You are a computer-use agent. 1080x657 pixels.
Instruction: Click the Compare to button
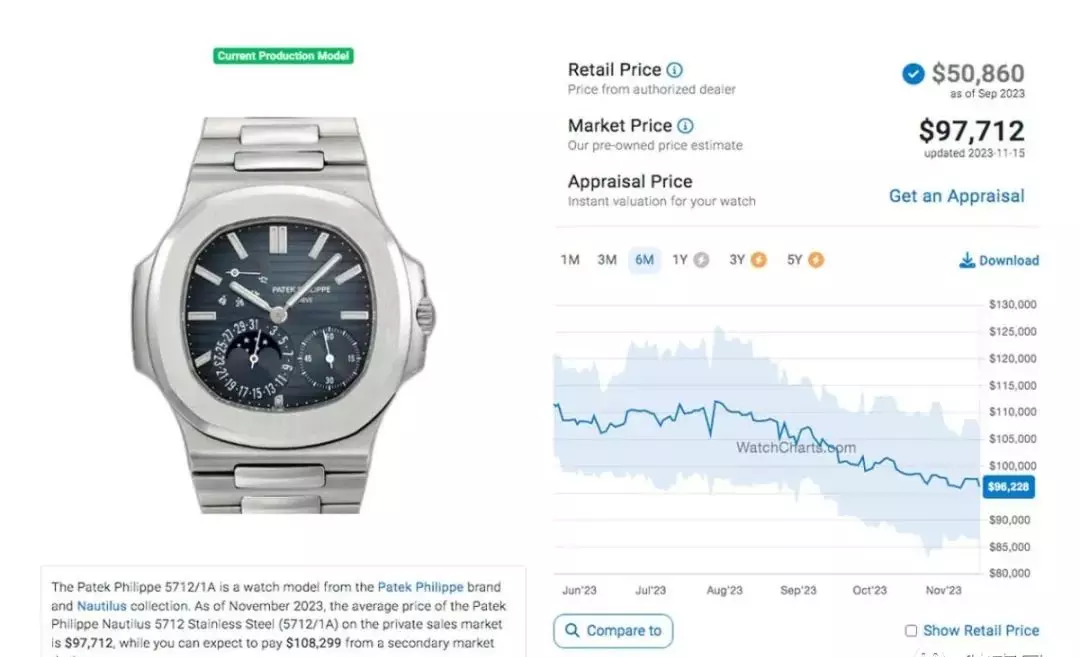coord(613,631)
